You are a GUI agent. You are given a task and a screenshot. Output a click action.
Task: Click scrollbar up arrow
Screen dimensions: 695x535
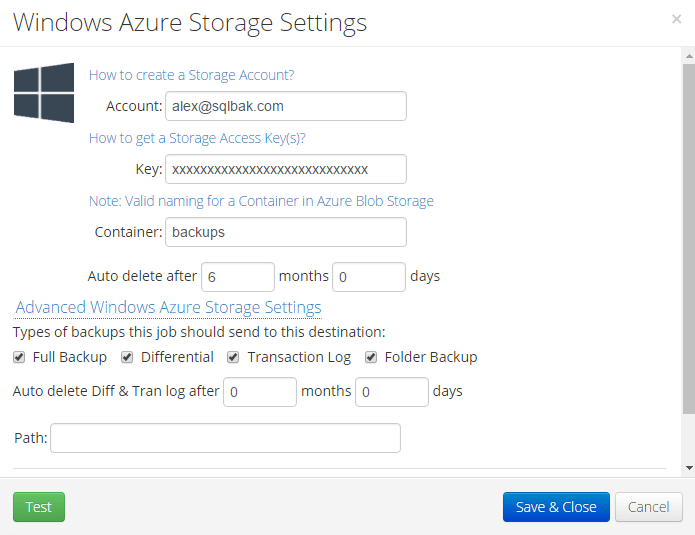(x=689, y=56)
